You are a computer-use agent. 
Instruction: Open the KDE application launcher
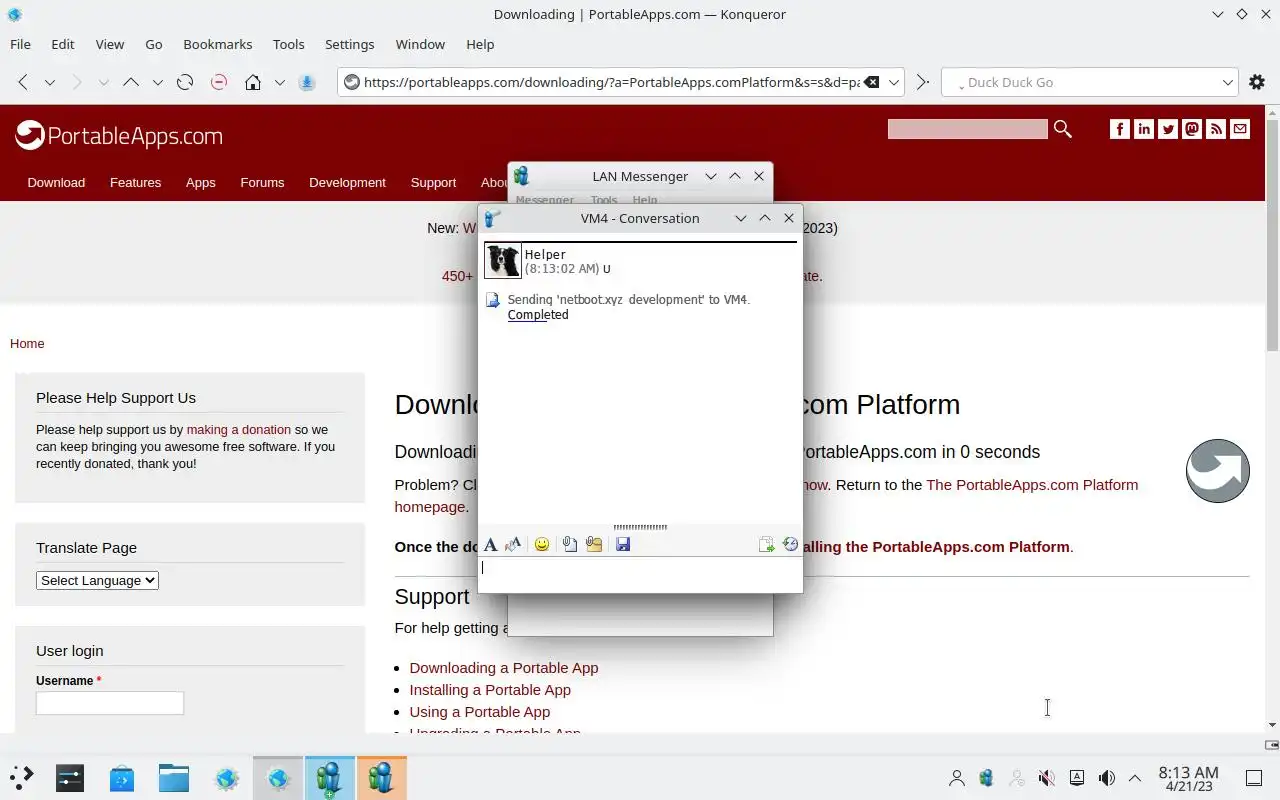point(21,778)
